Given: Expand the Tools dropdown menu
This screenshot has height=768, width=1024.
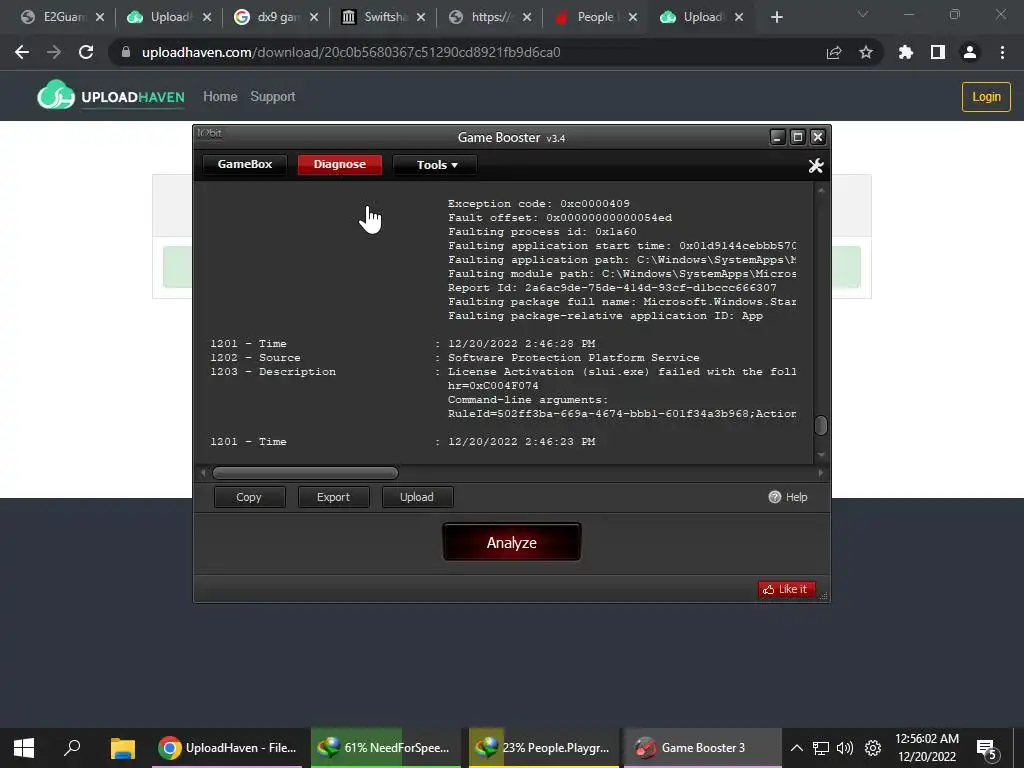Looking at the screenshot, I should coord(436,165).
